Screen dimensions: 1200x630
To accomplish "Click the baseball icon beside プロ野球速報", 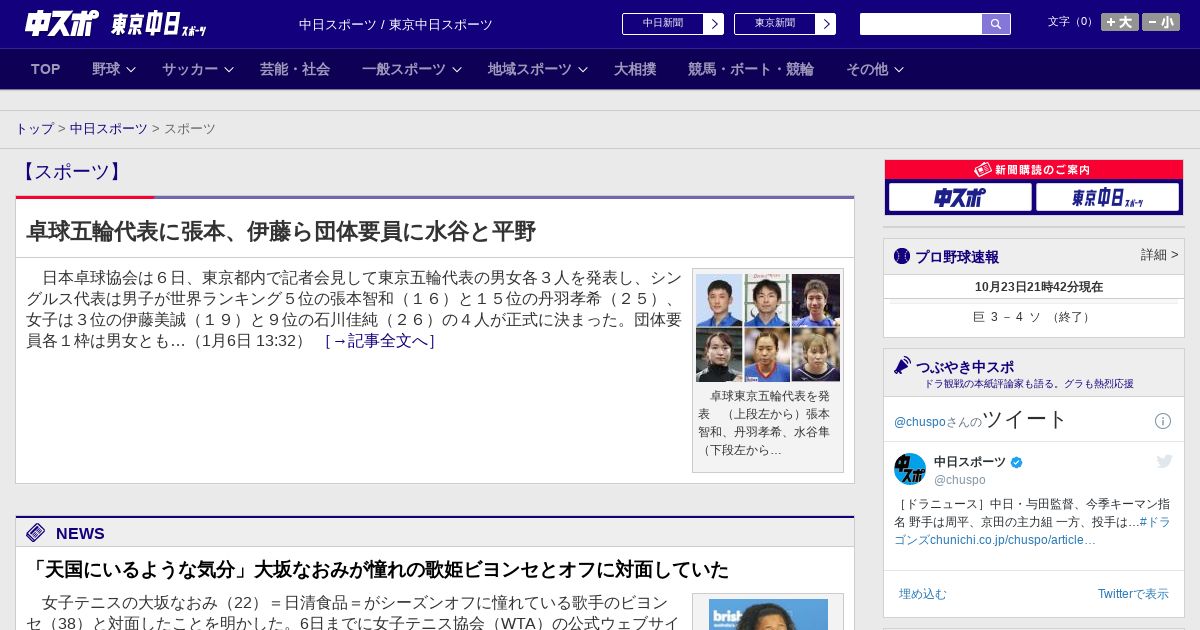I will click(902, 256).
